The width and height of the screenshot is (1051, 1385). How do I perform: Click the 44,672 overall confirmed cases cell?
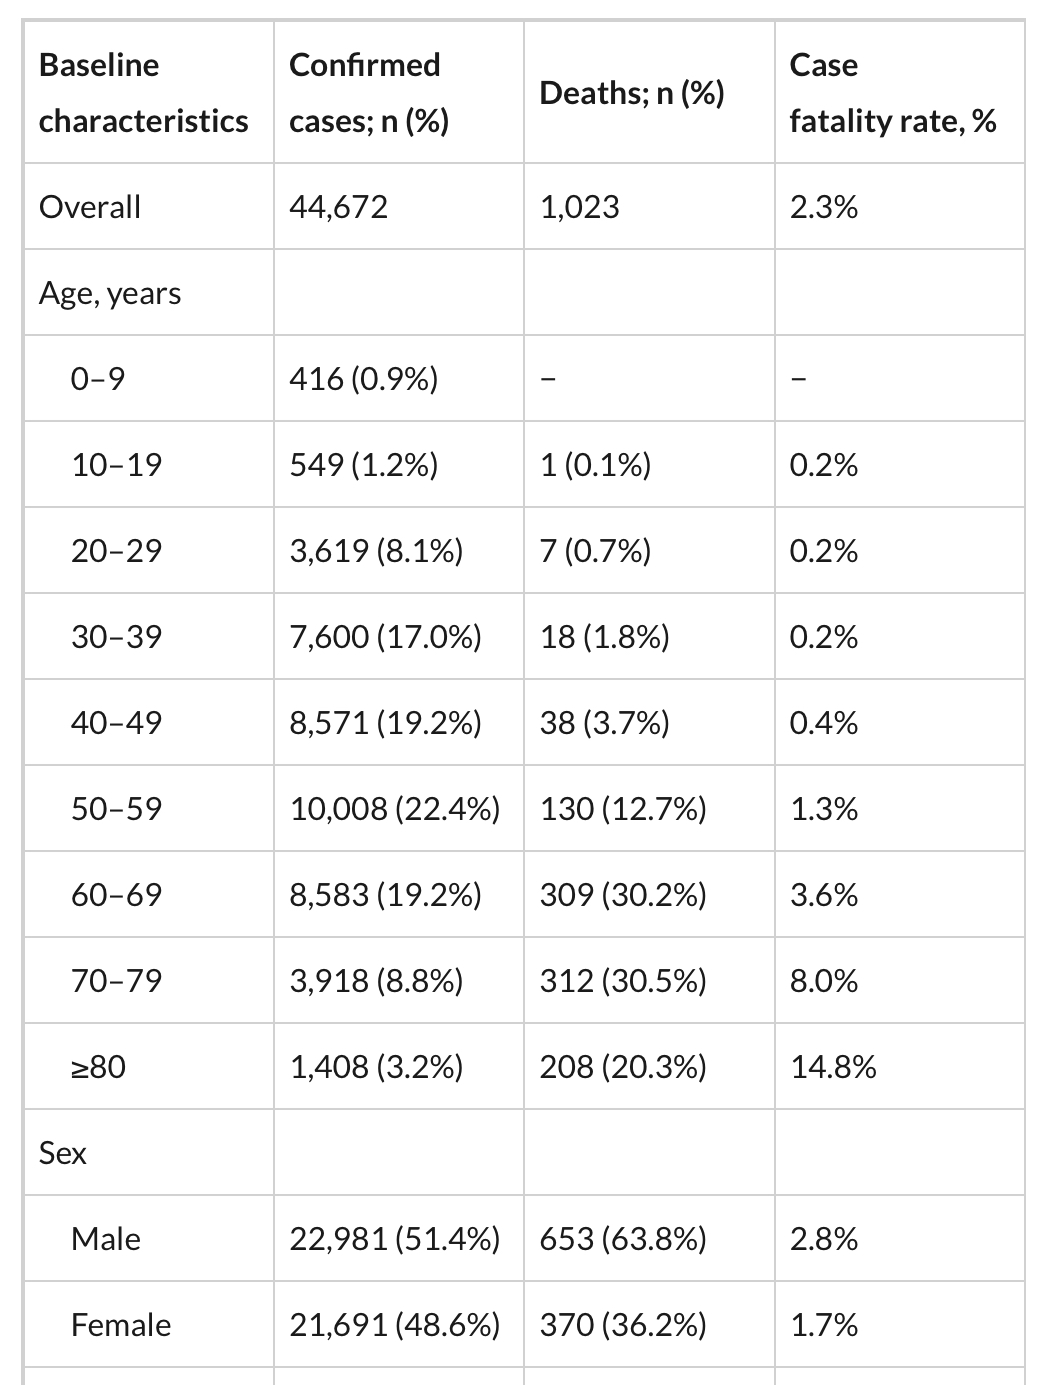point(339,207)
